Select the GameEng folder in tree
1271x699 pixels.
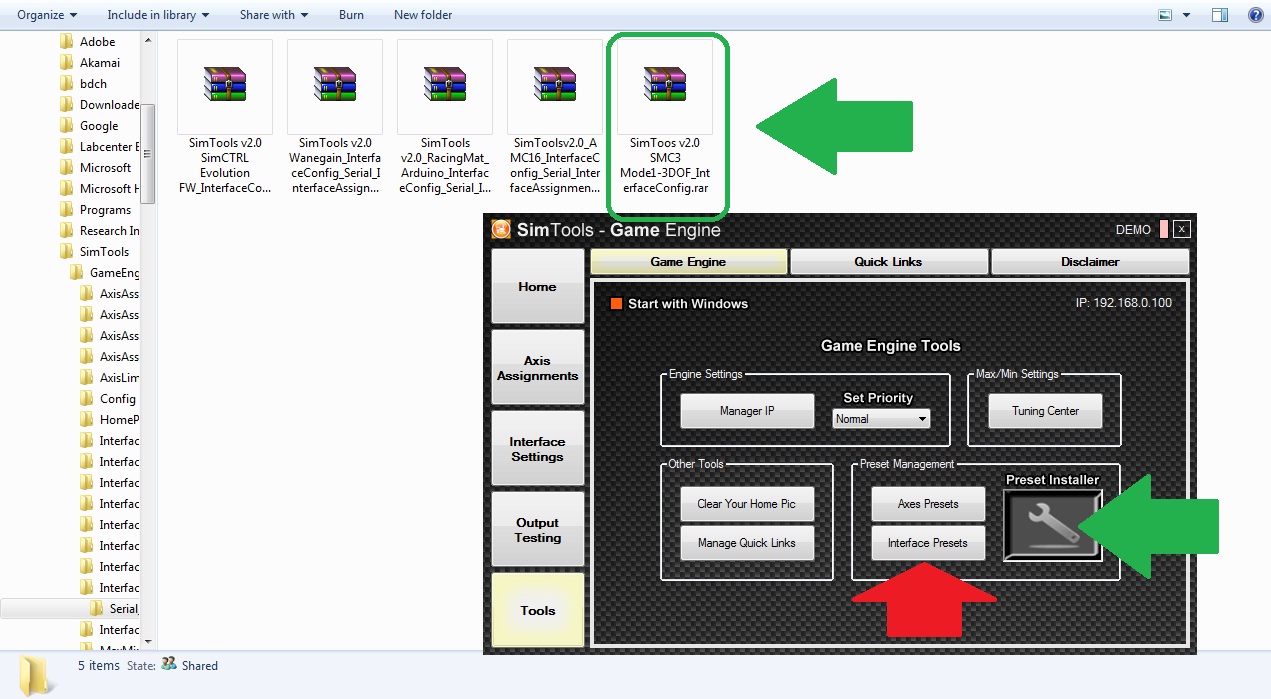click(x=104, y=273)
